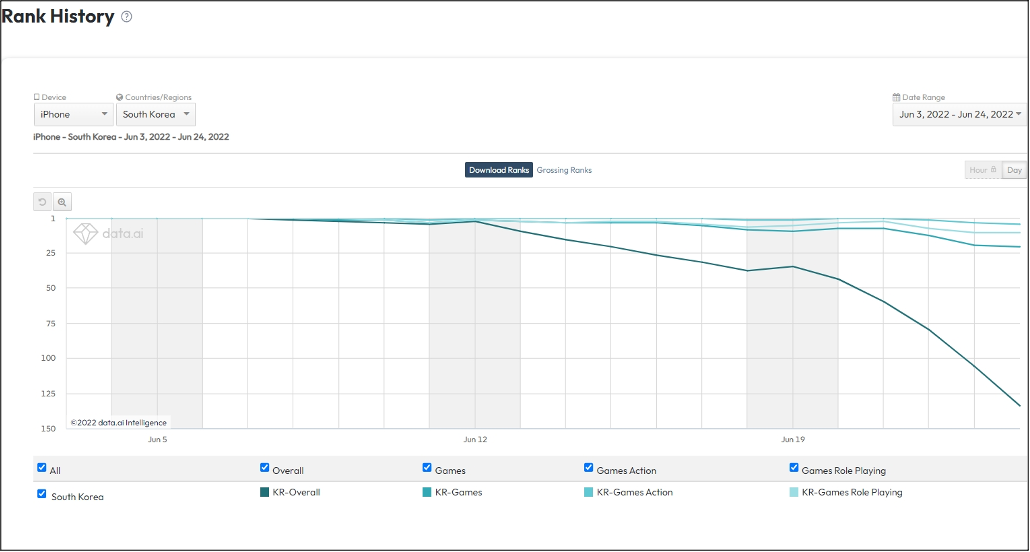Select the Download Ranks tab

click(x=498, y=170)
